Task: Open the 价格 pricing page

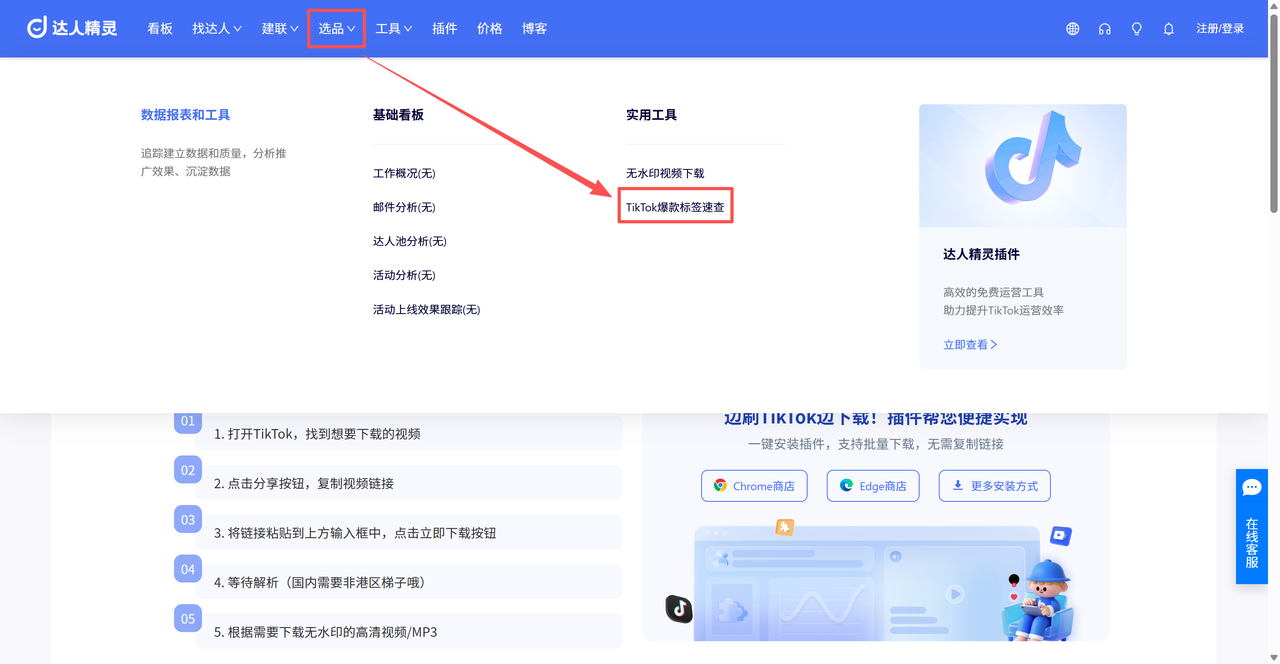Action: click(490, 29)
